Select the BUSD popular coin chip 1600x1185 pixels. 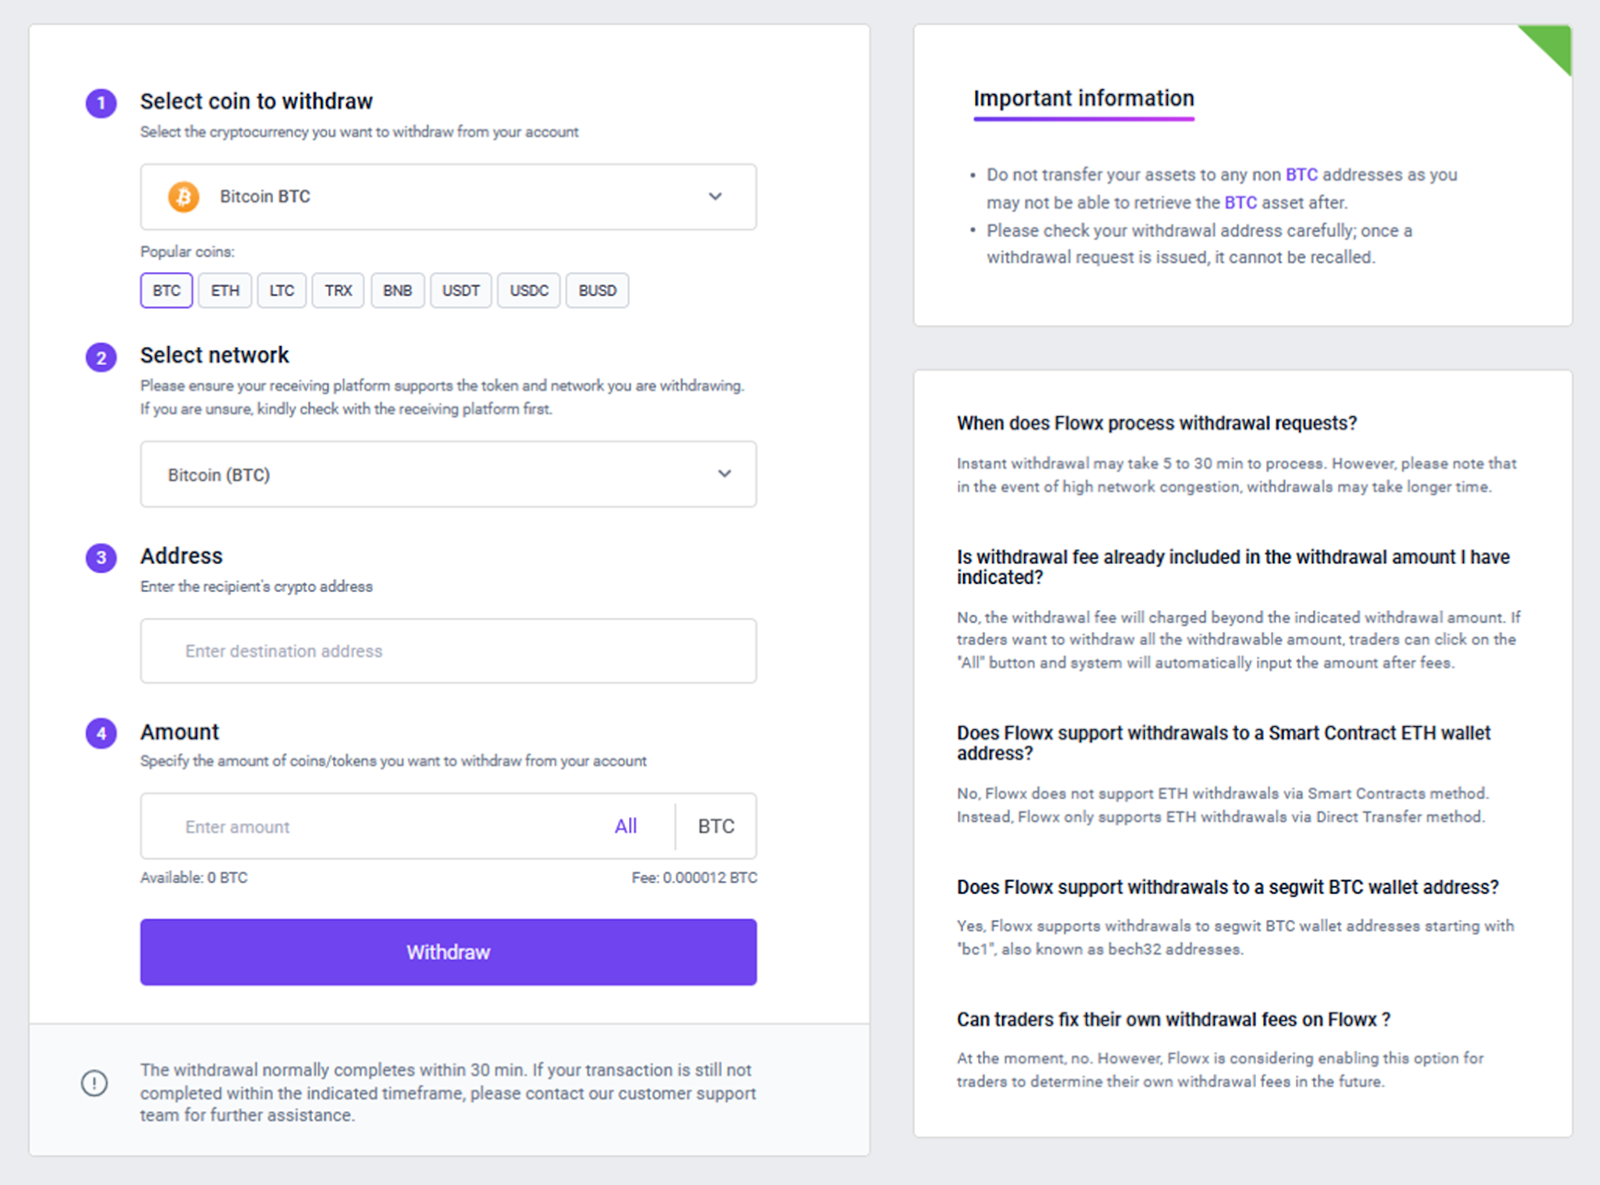[598, 291]
